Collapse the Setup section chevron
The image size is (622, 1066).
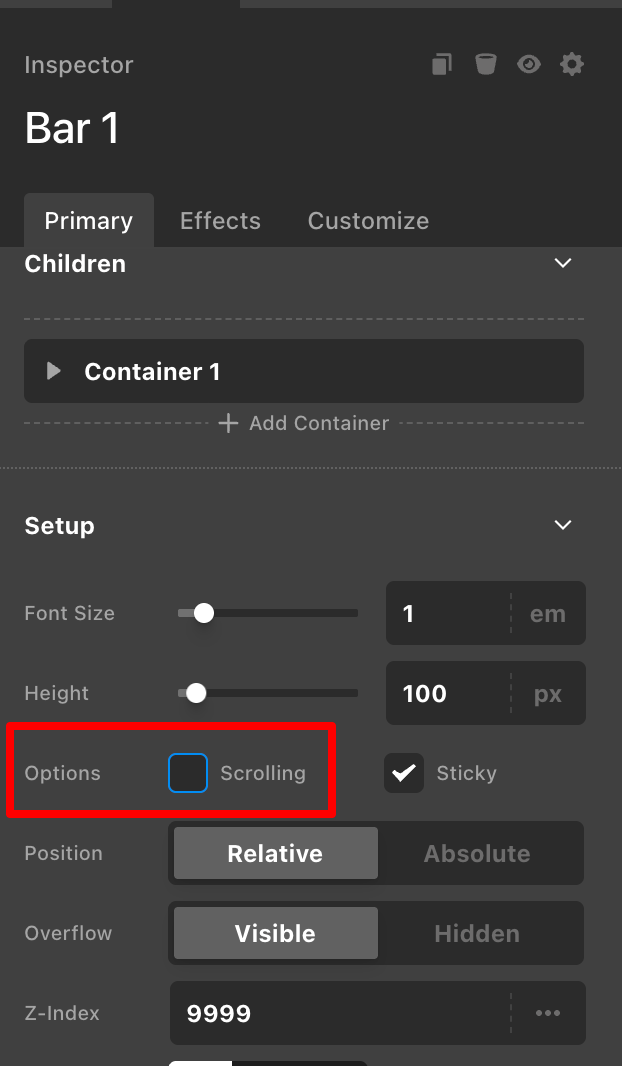pos(563,525)
